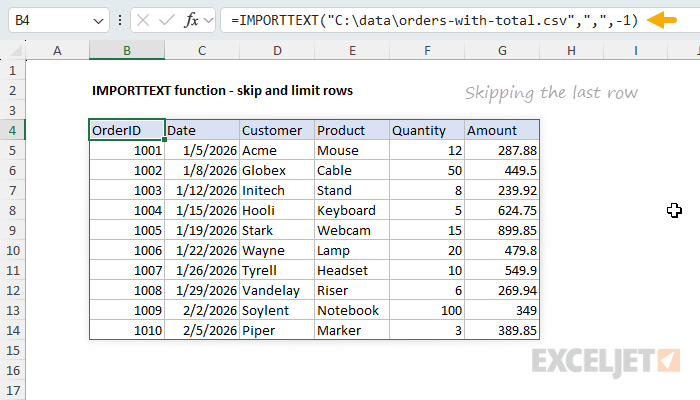
Task: Select product cell 'Notebook'
Action: [352, 310]
